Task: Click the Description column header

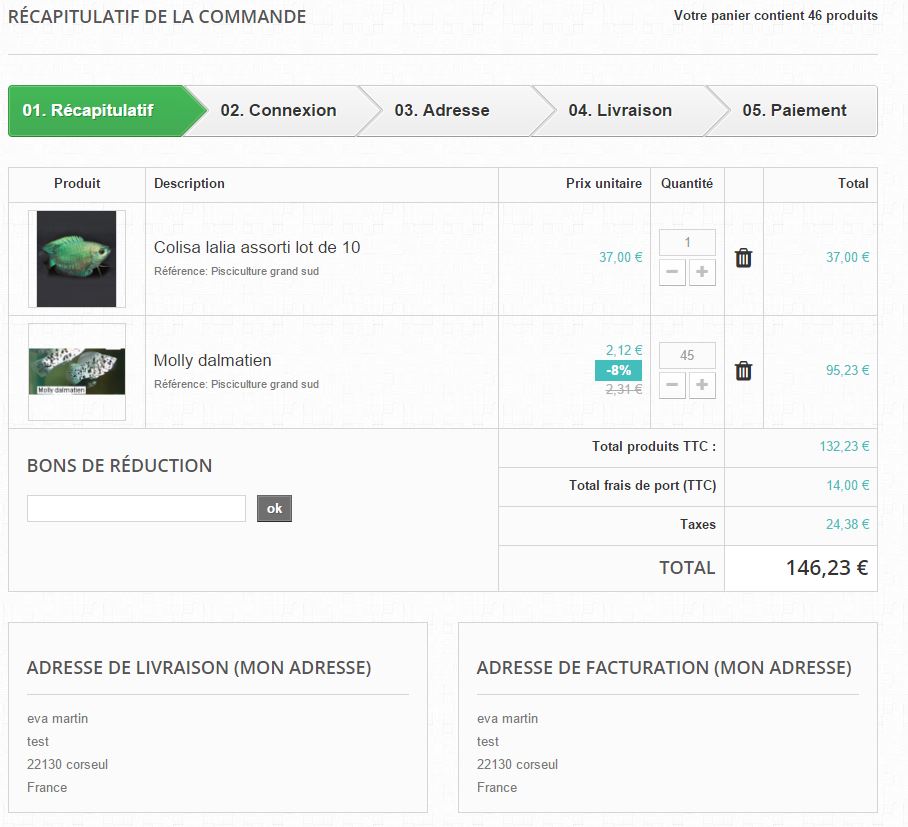Action: (189, 184)
